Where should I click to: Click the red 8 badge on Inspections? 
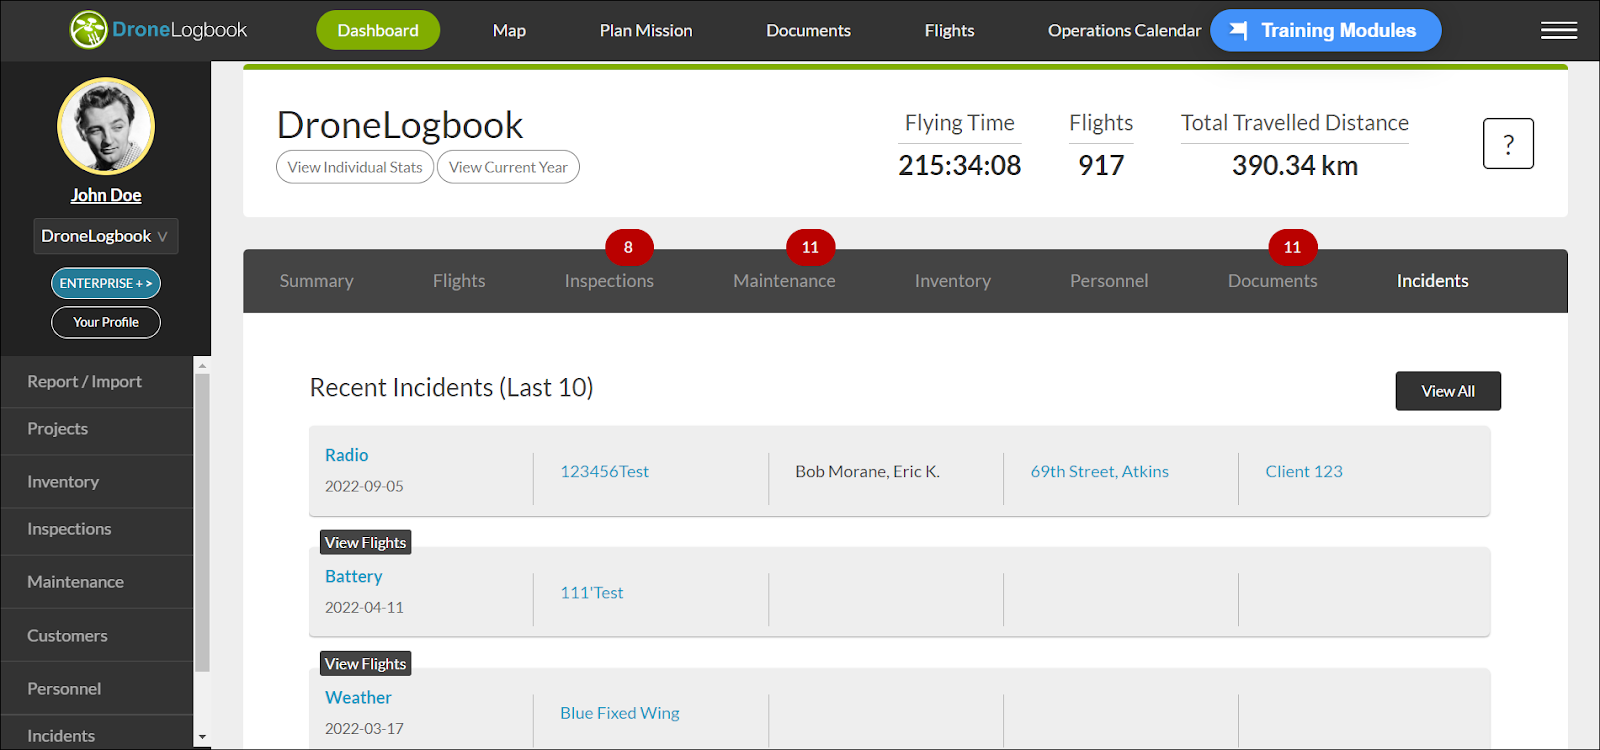[629, 247]
